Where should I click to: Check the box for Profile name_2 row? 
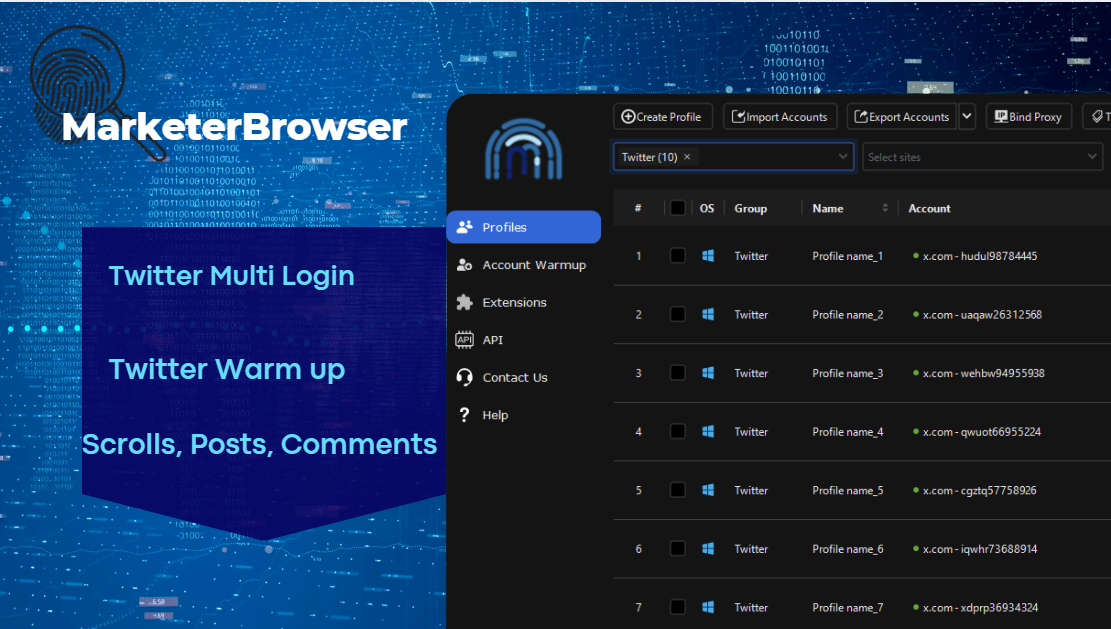(x=678, y=314)
